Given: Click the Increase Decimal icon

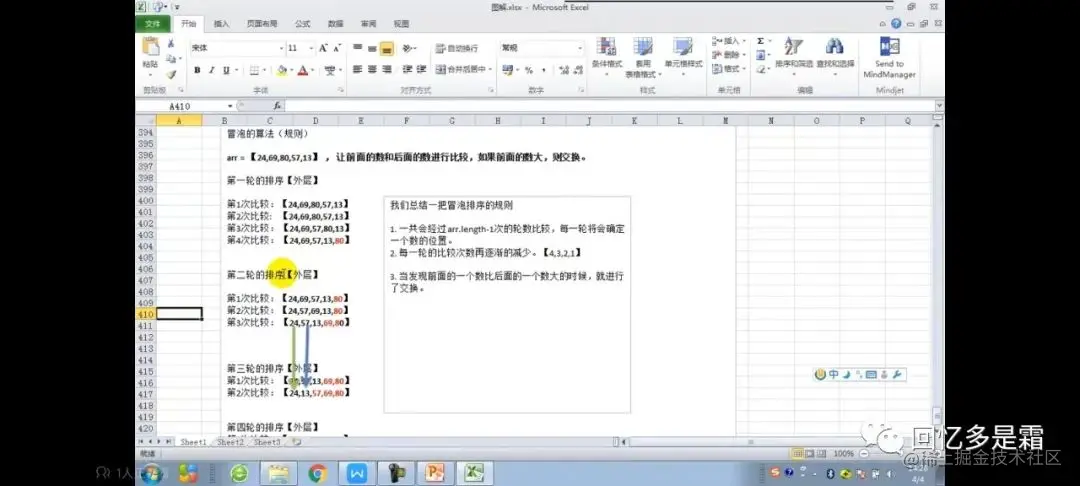Looking at the screenshot, I should point(563,70).
